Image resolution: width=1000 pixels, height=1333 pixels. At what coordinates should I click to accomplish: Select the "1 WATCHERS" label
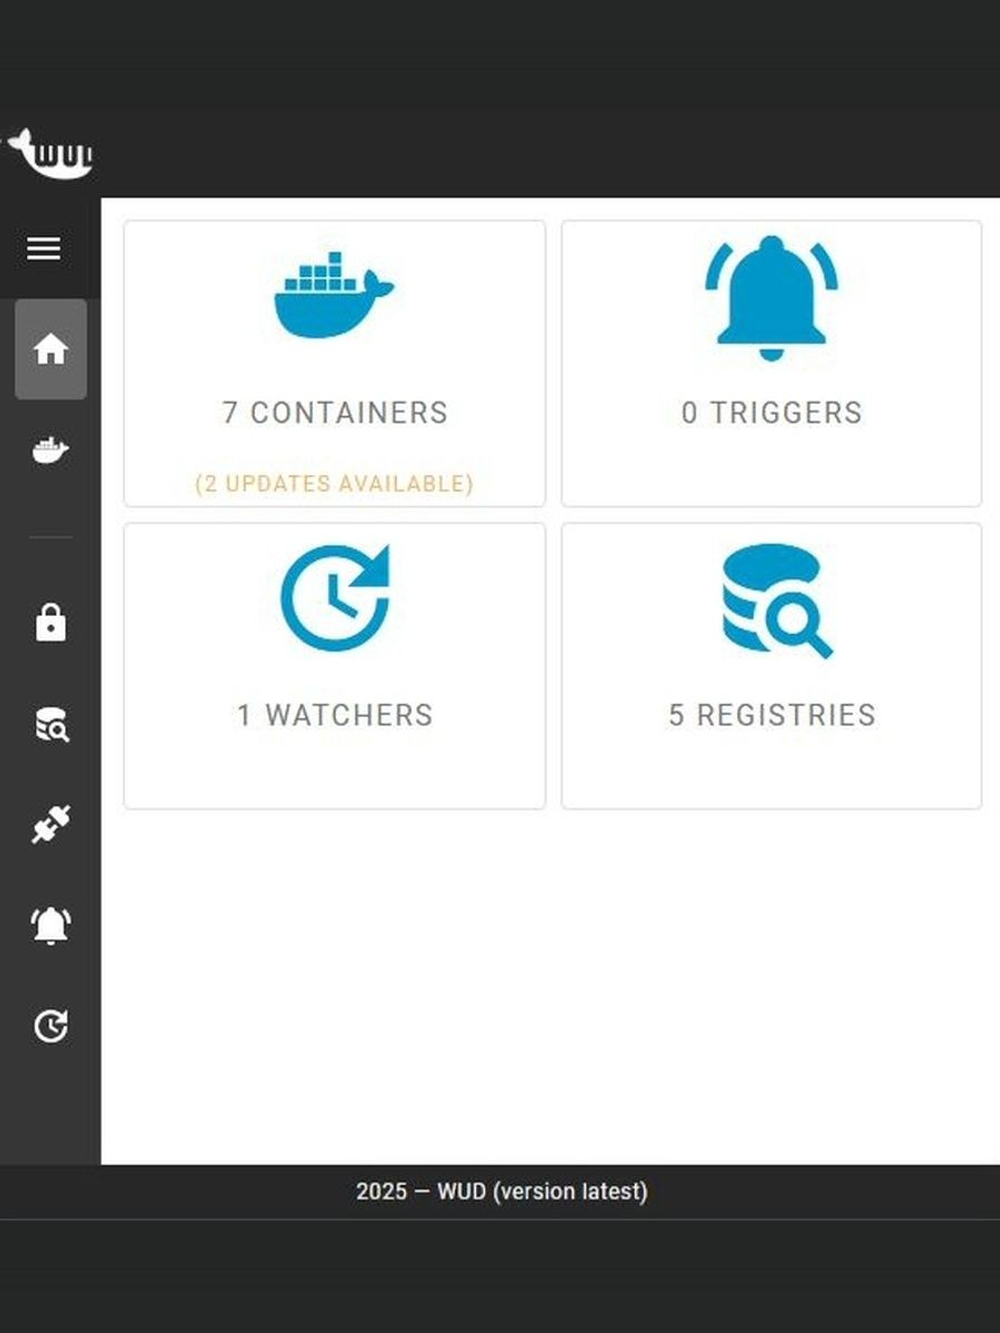335,715
